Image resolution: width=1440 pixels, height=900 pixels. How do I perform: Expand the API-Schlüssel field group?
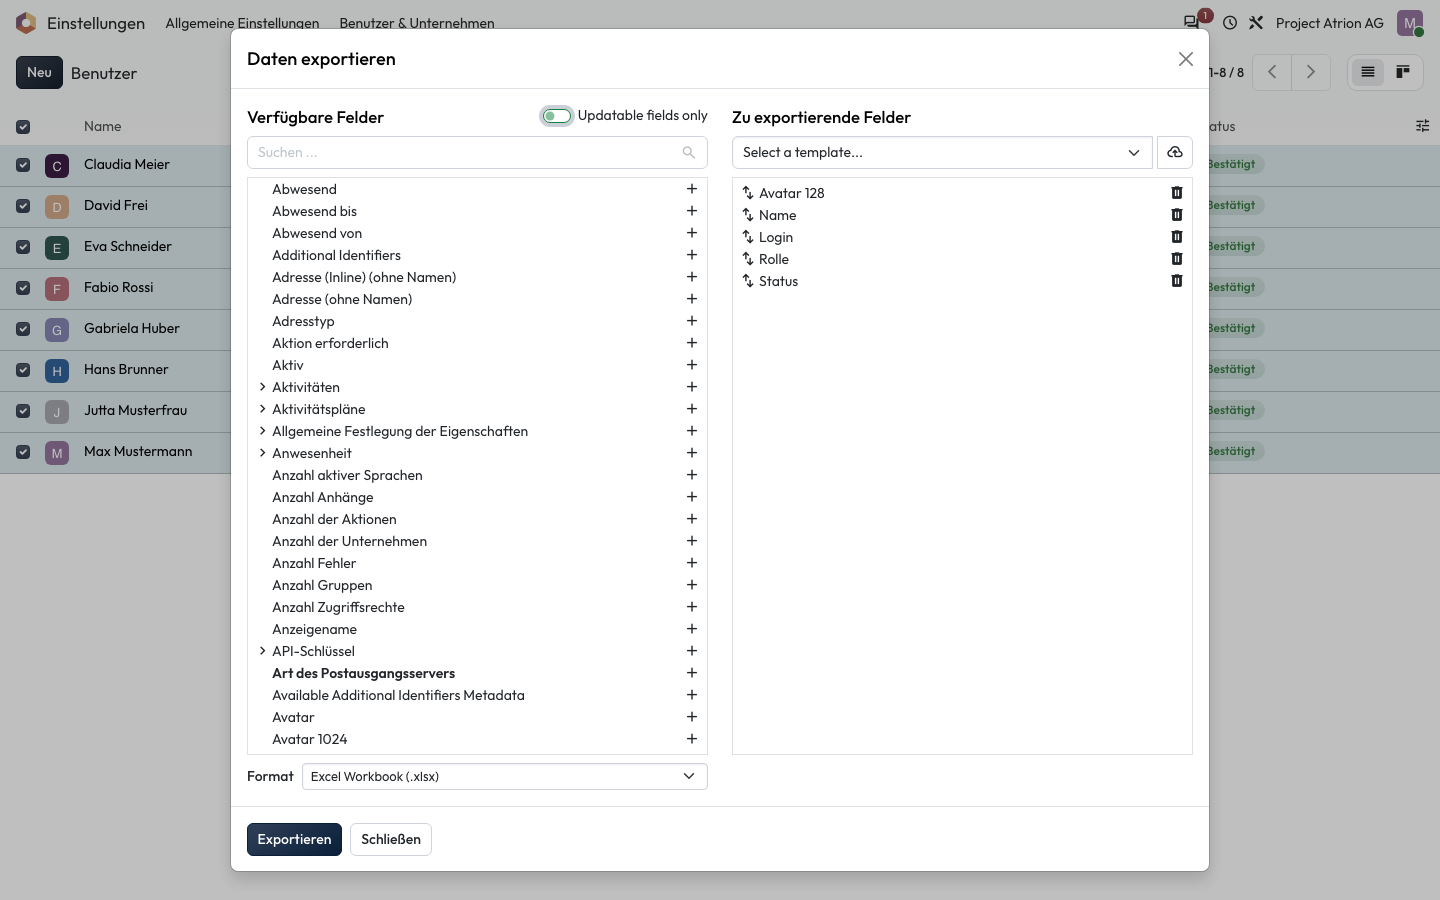coord(262,651)
